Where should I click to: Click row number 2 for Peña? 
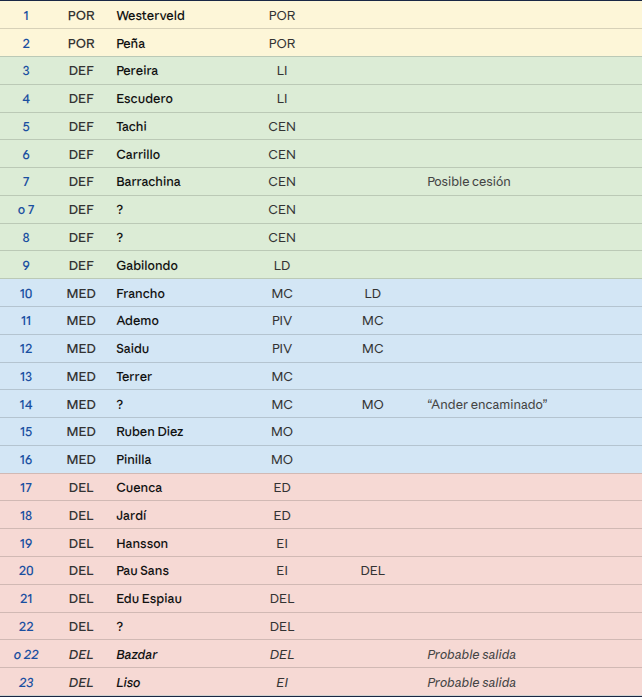26,44
